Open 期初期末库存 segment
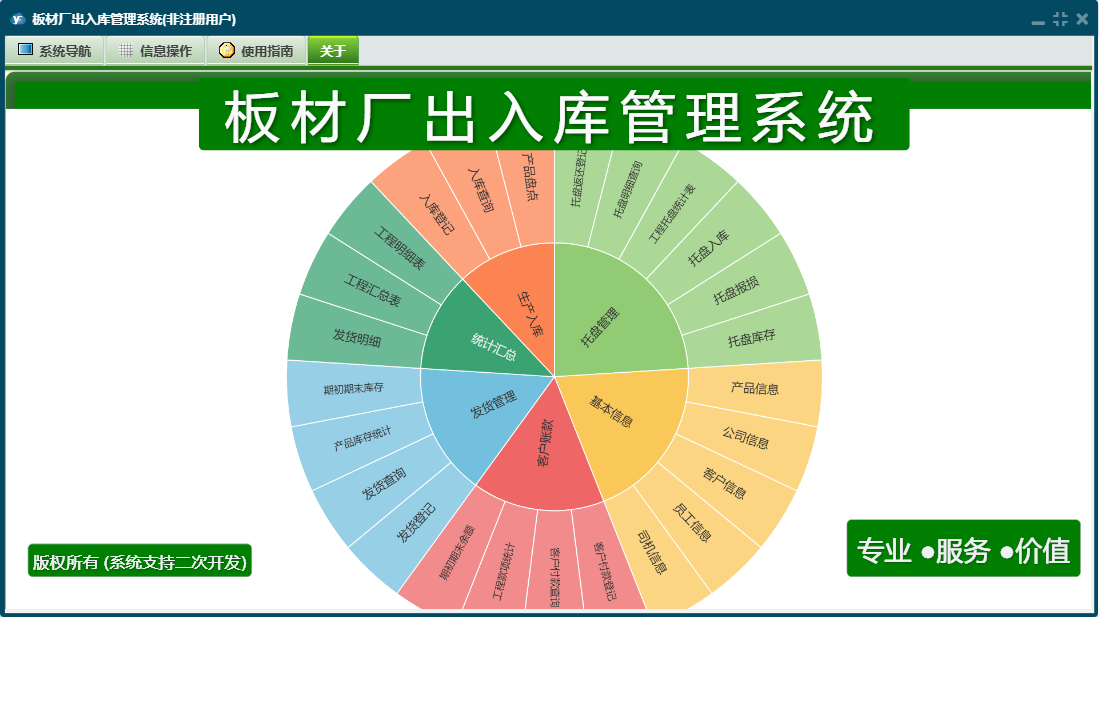 (353, 388)
